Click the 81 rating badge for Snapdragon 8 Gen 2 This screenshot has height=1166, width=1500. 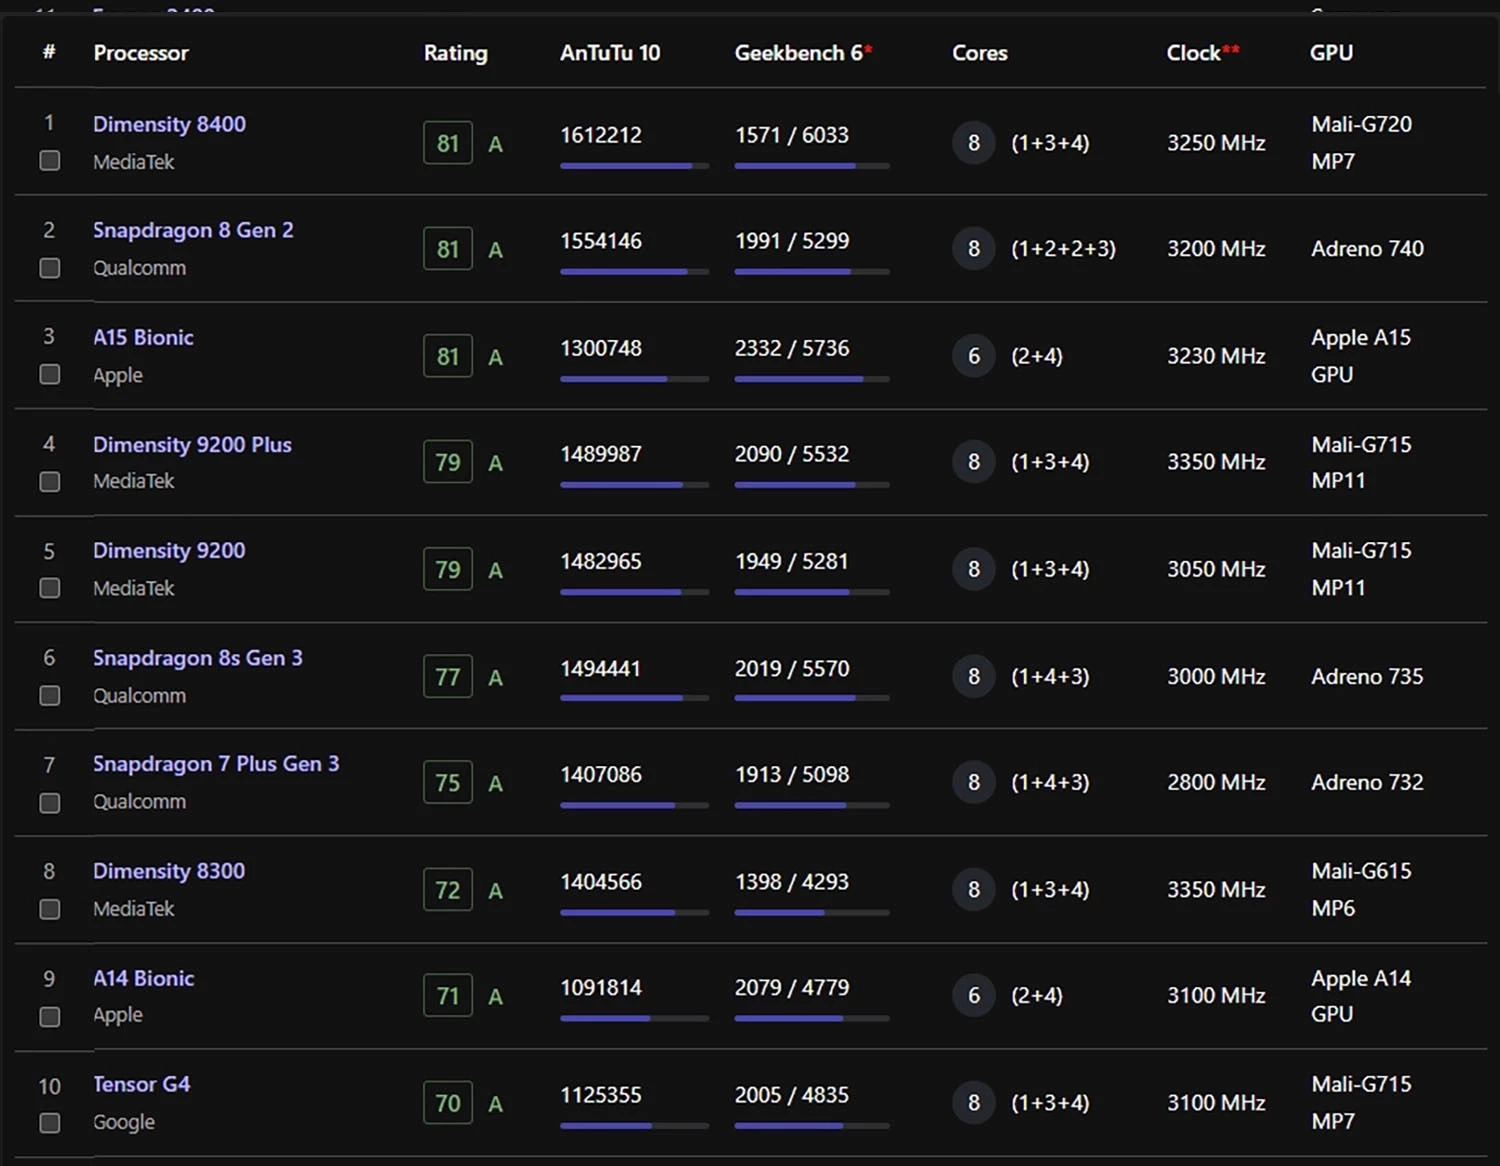pyautogui.click(x=448, y=249)
